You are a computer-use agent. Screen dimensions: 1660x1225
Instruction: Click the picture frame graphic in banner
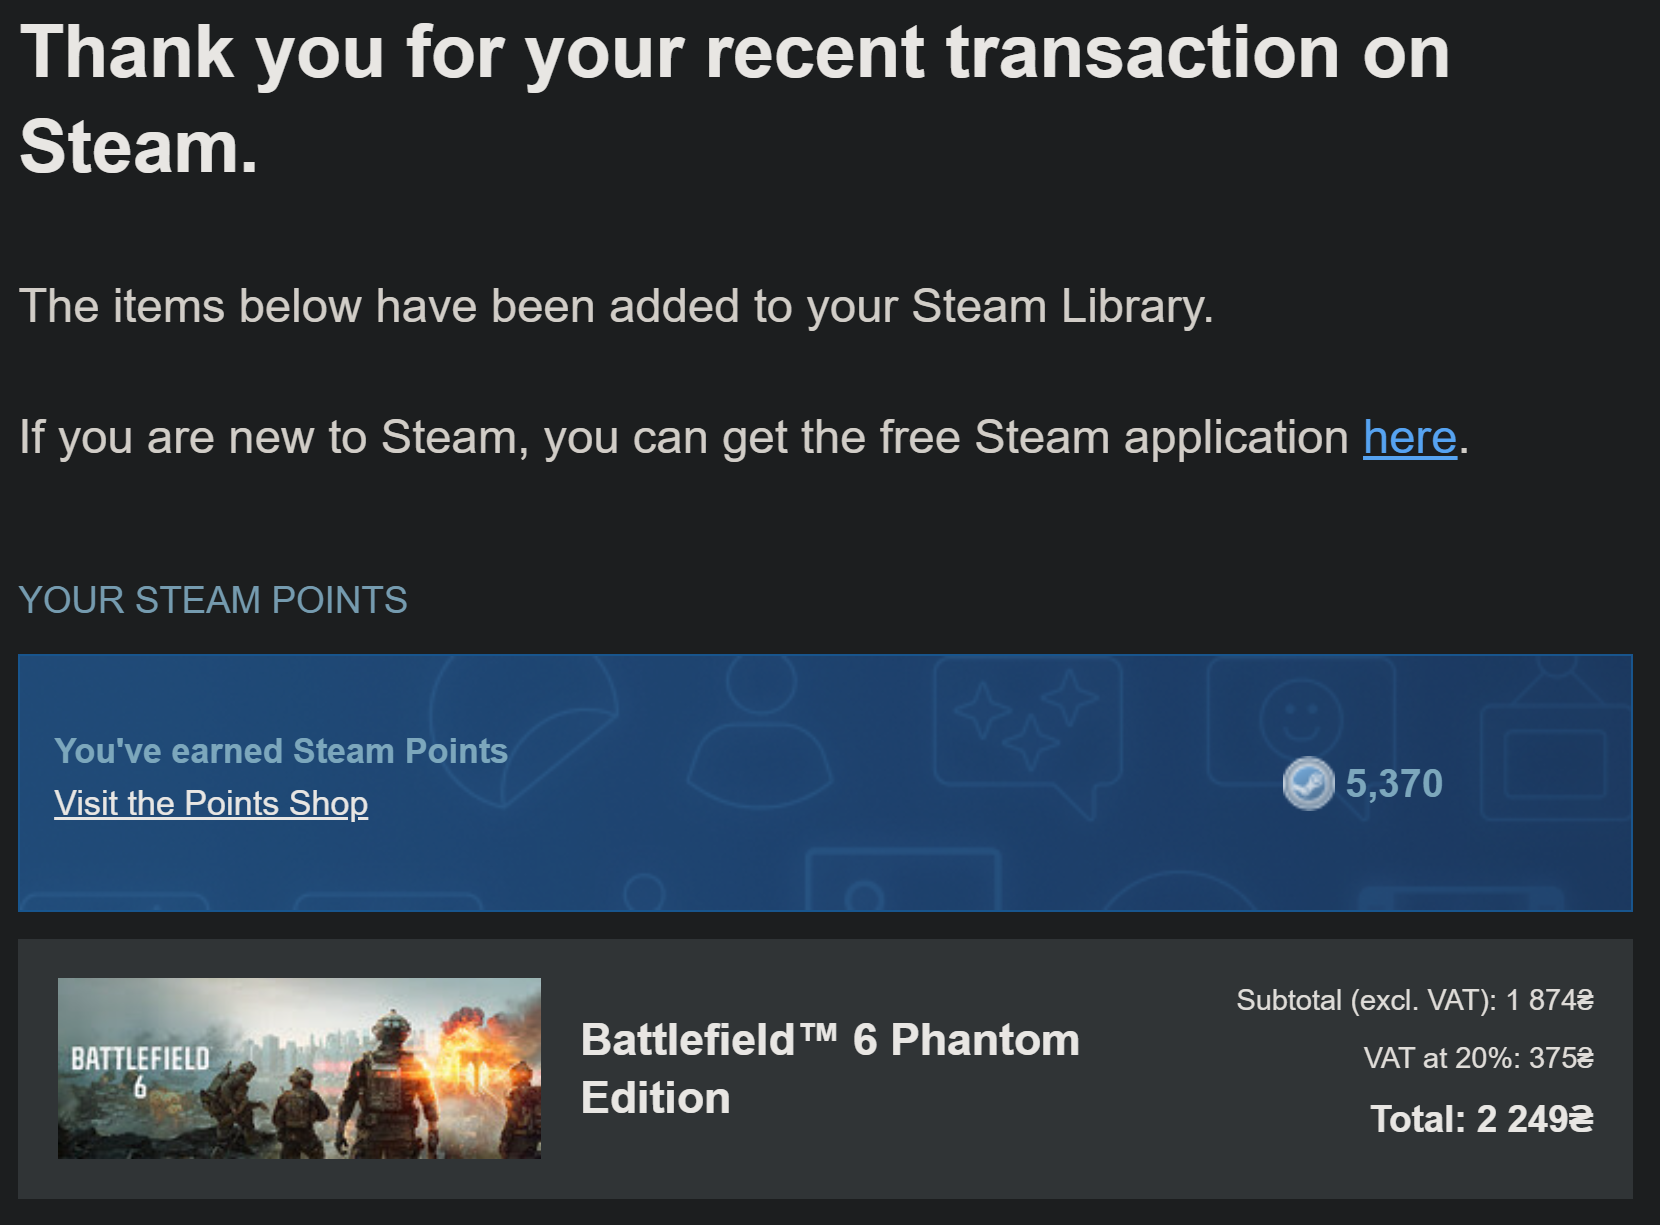[x=1553, y=760]
